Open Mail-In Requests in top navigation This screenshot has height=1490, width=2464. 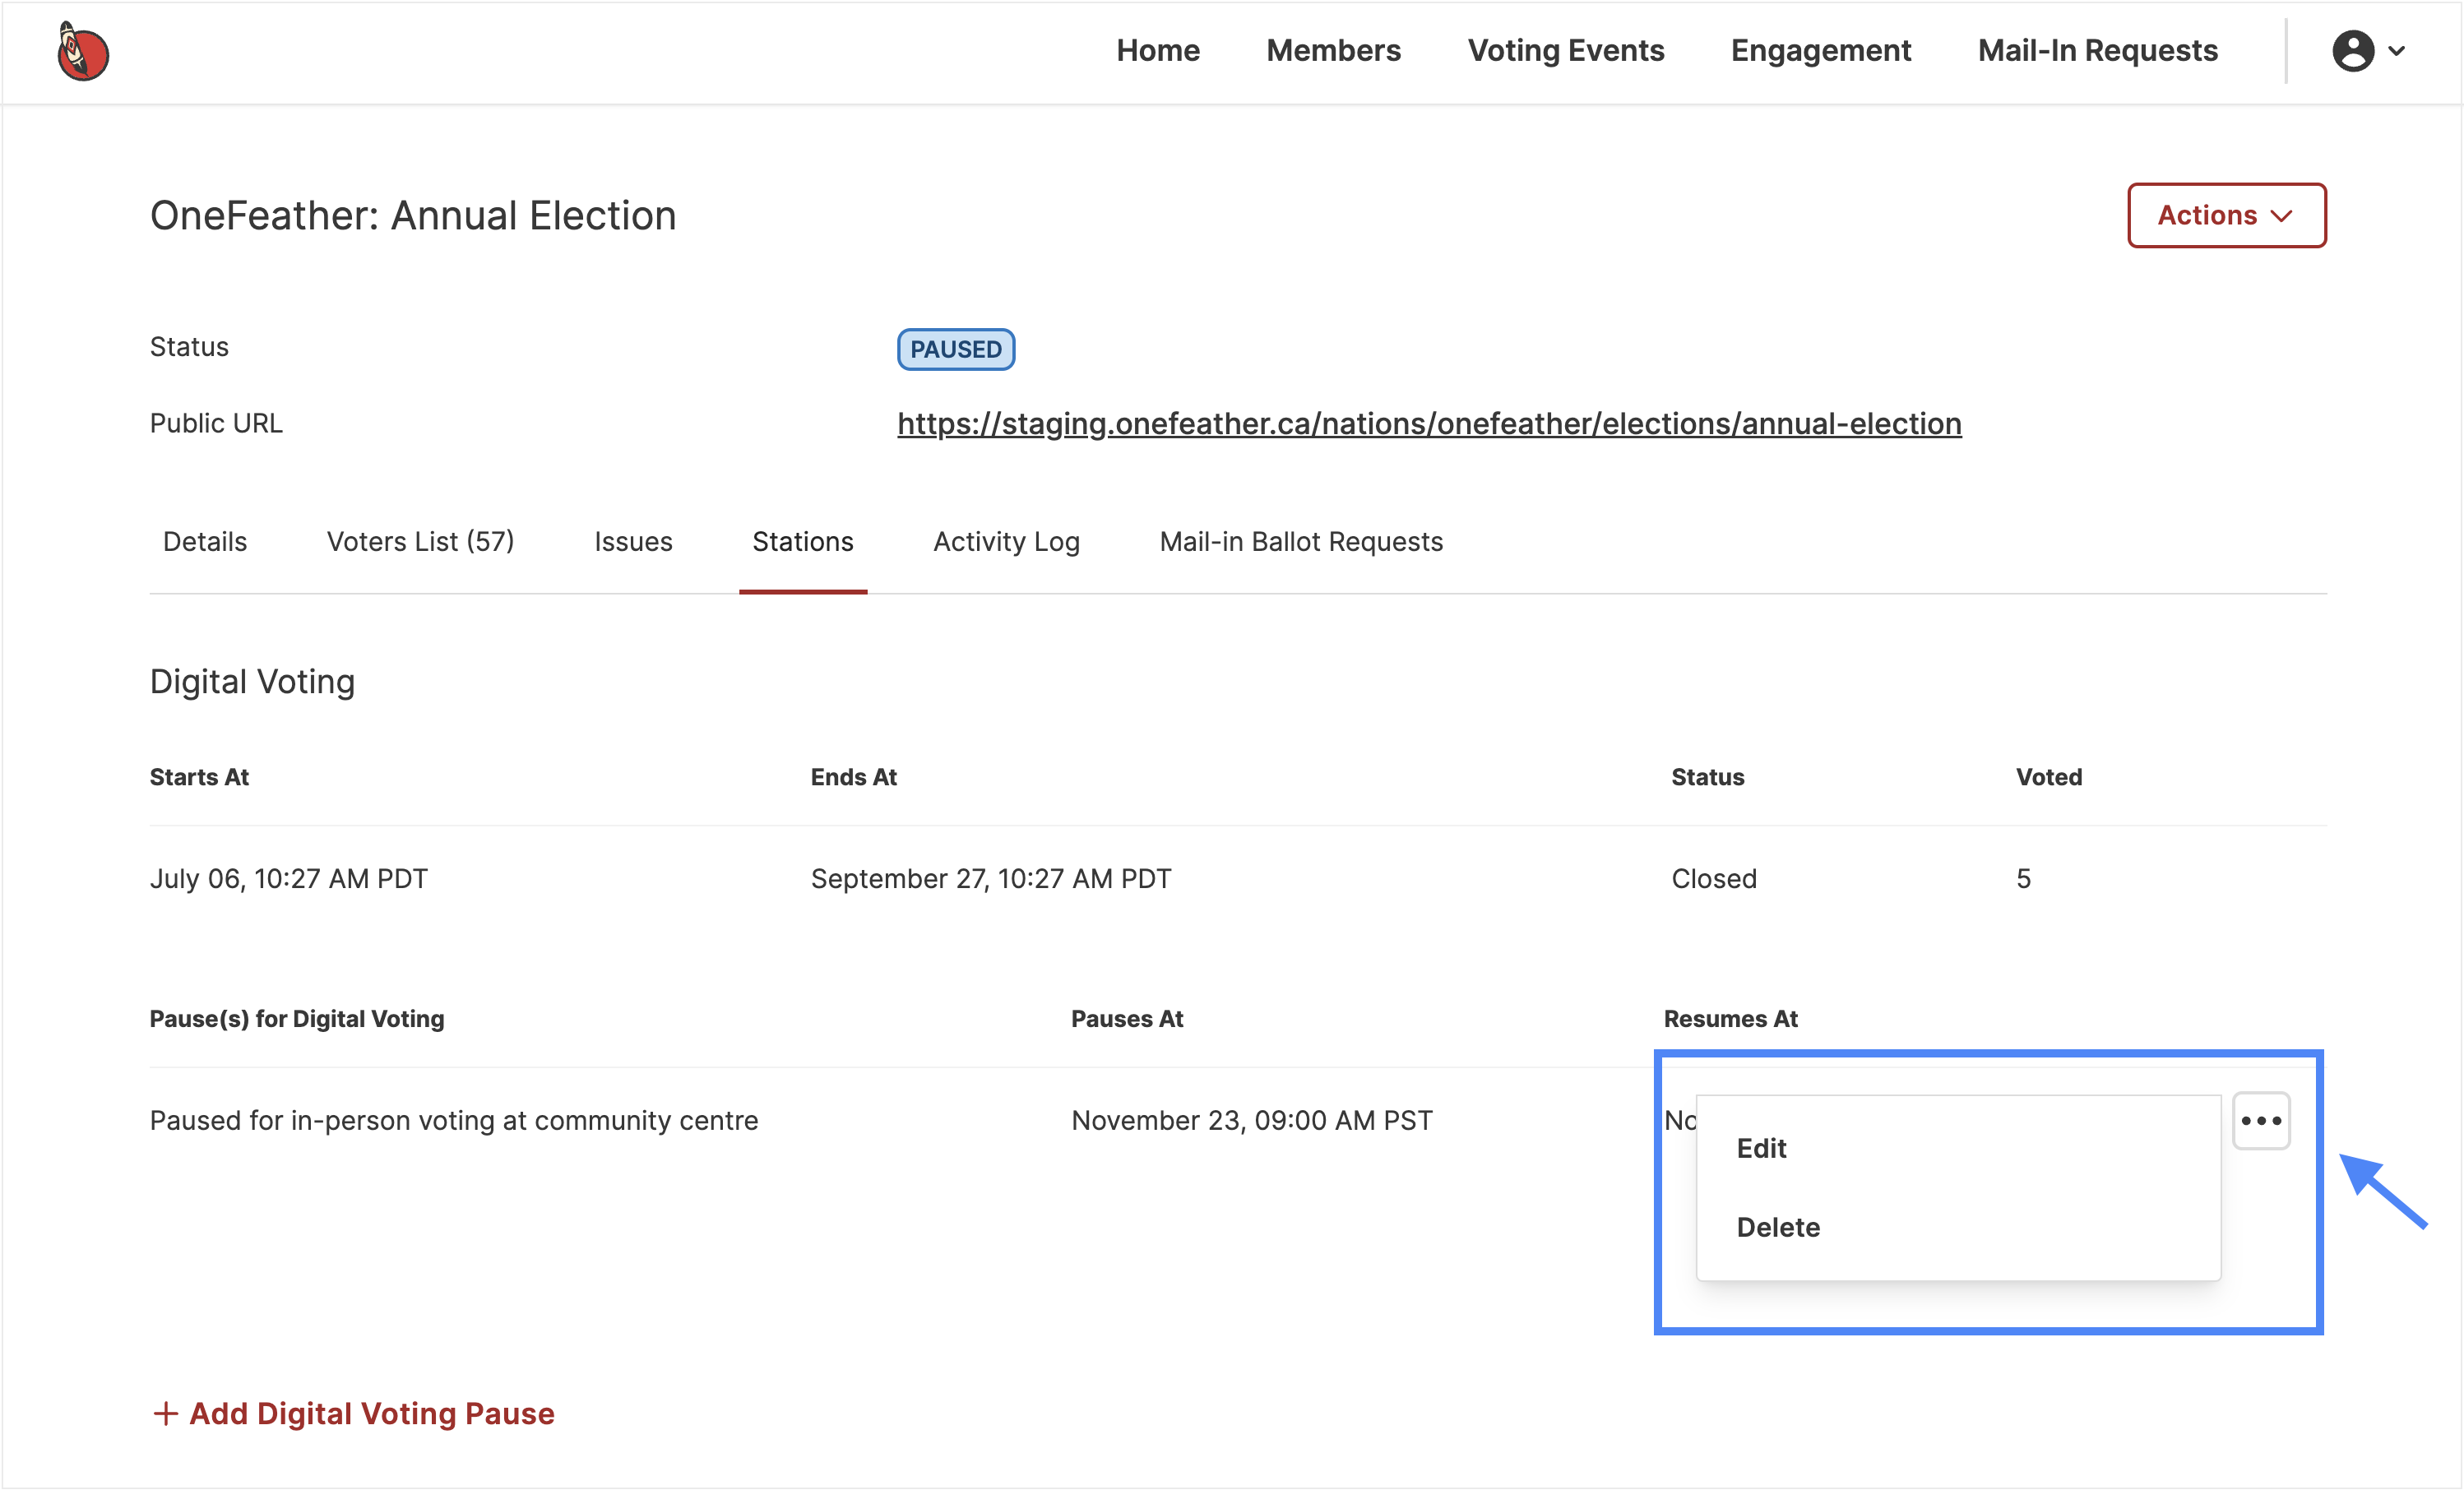2097,51
